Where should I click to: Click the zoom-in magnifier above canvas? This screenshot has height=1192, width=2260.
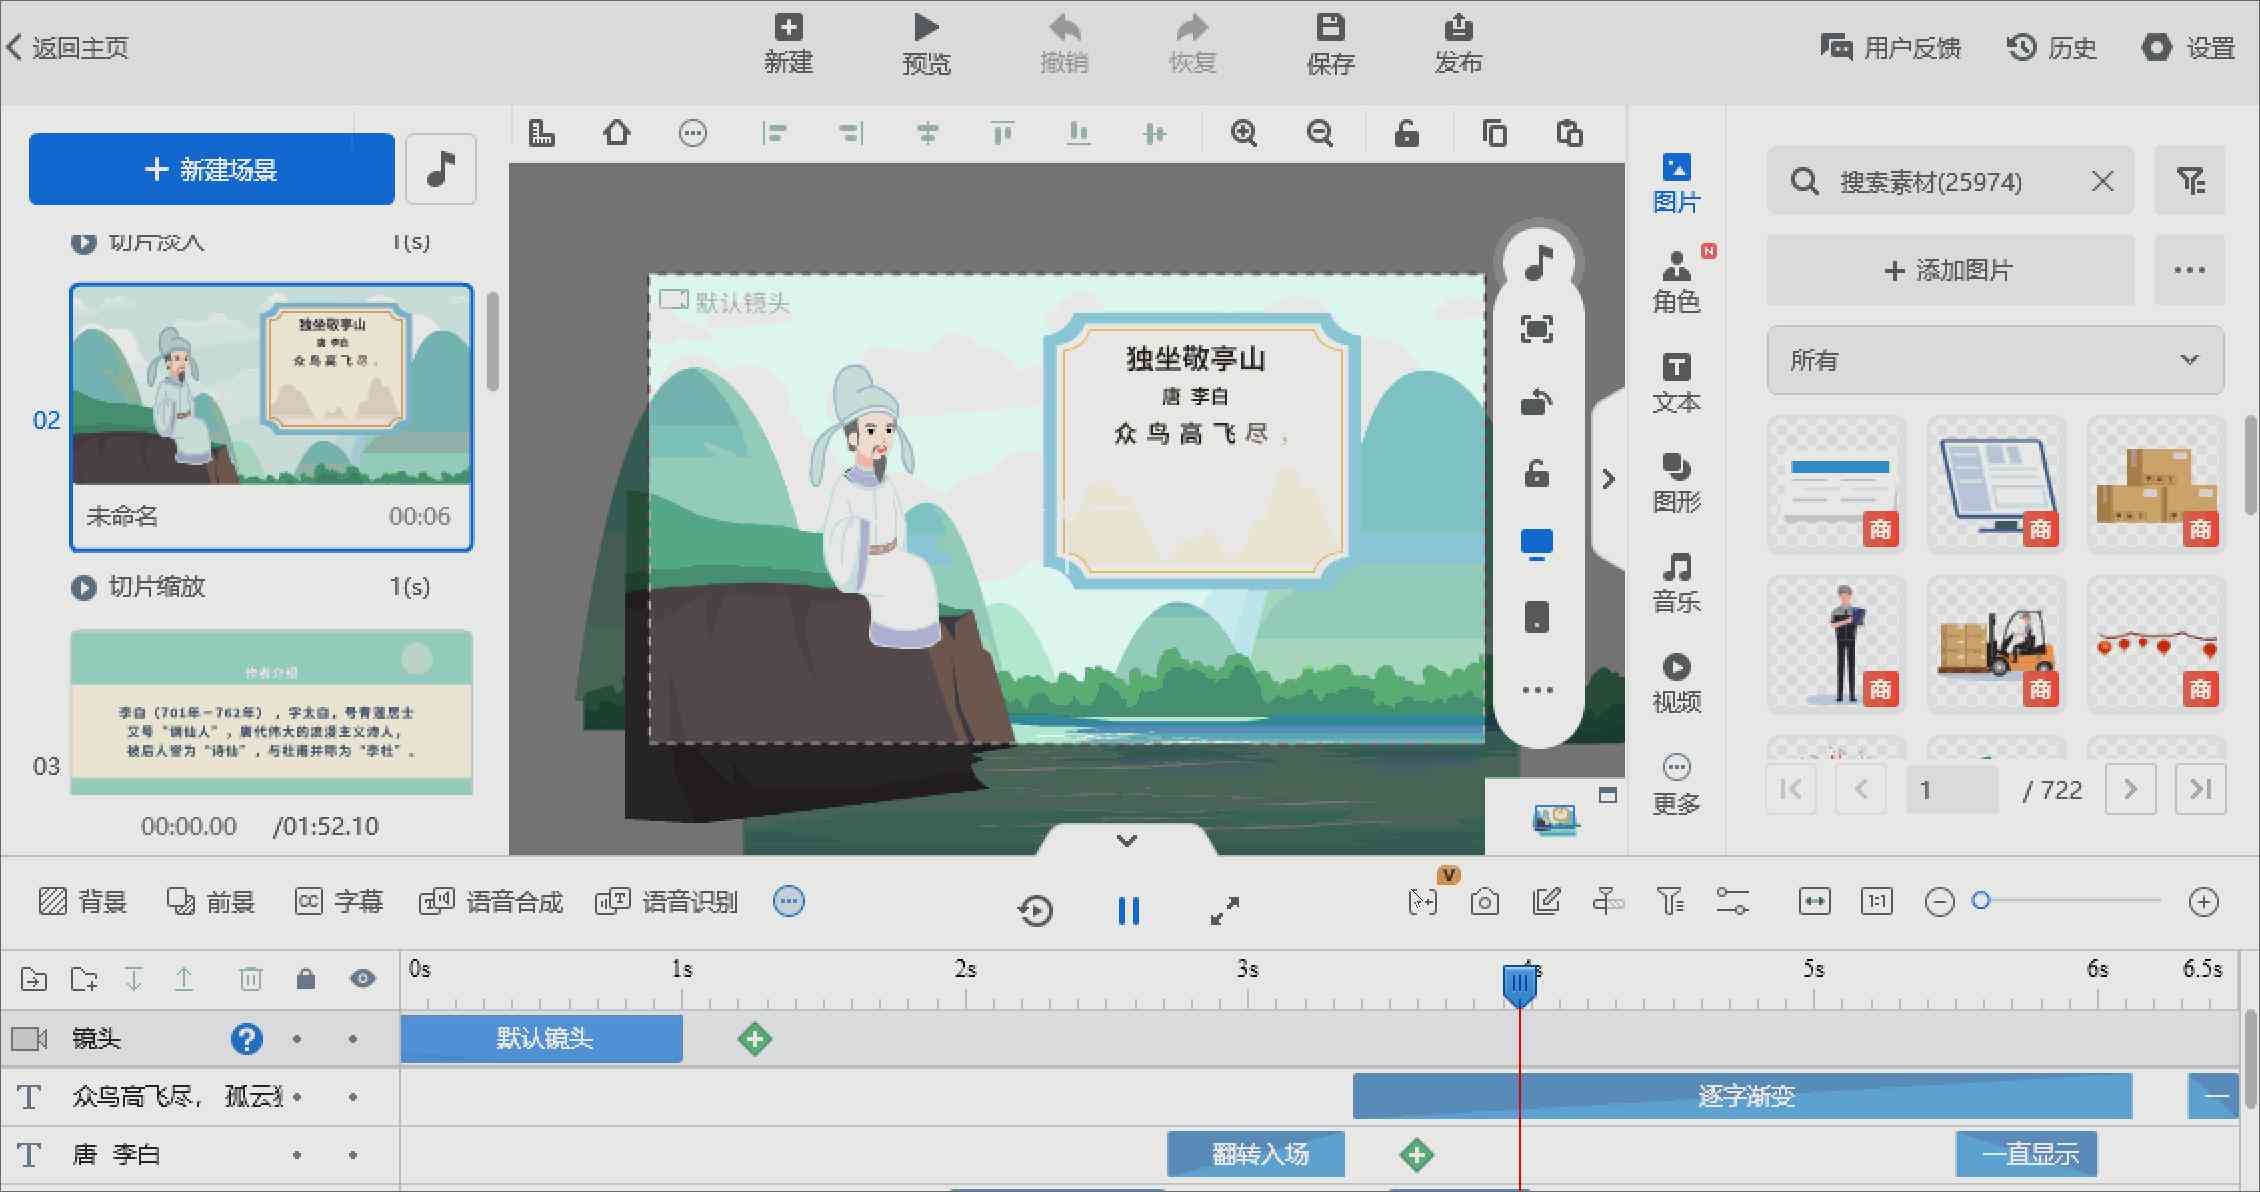pos(1244,133)
